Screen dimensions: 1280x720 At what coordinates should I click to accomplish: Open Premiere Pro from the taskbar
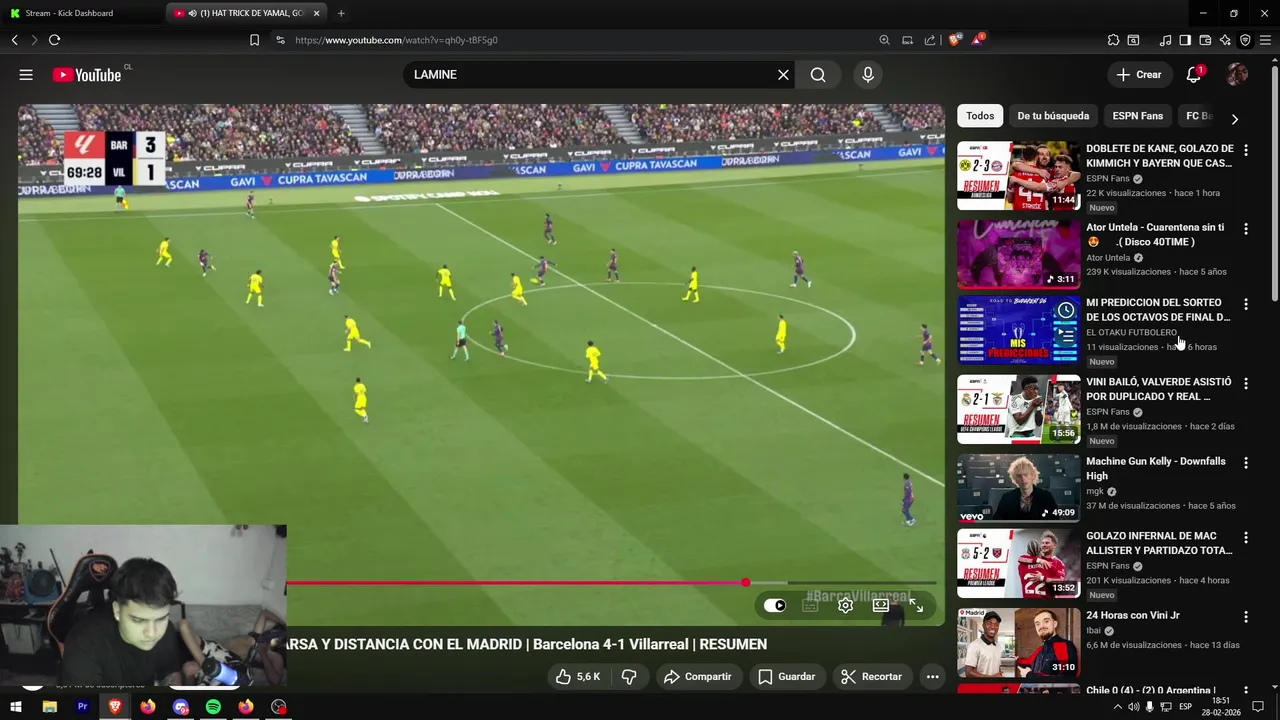[82, 707]
